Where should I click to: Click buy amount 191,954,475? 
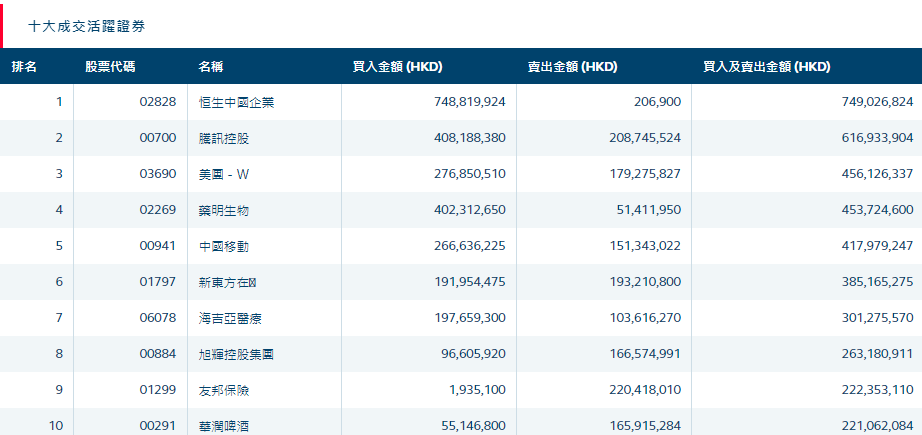470,282
